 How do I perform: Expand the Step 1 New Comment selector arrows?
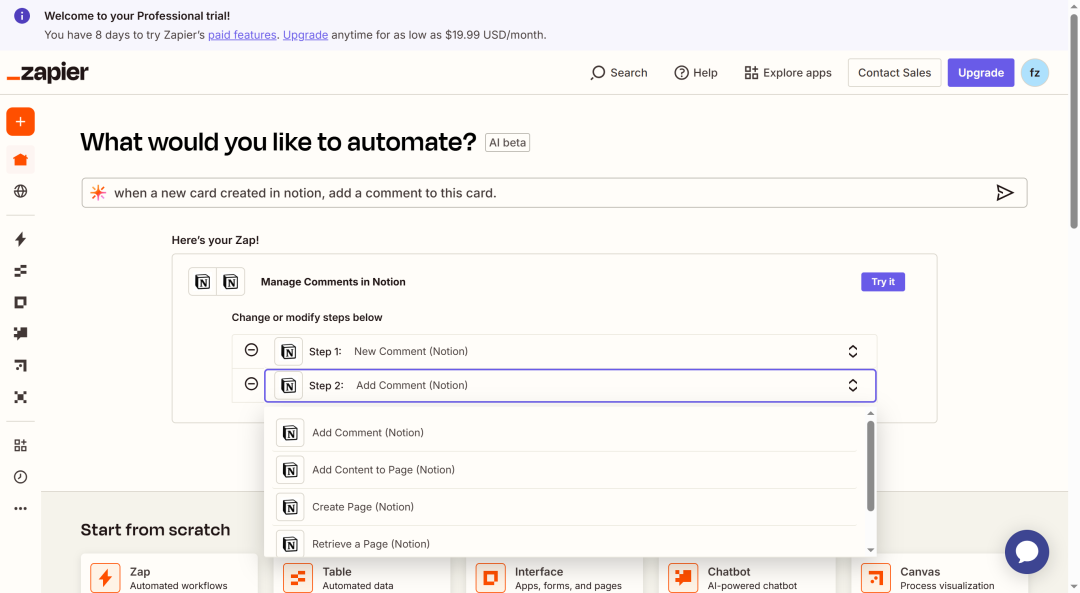click(x=853, y=351)
